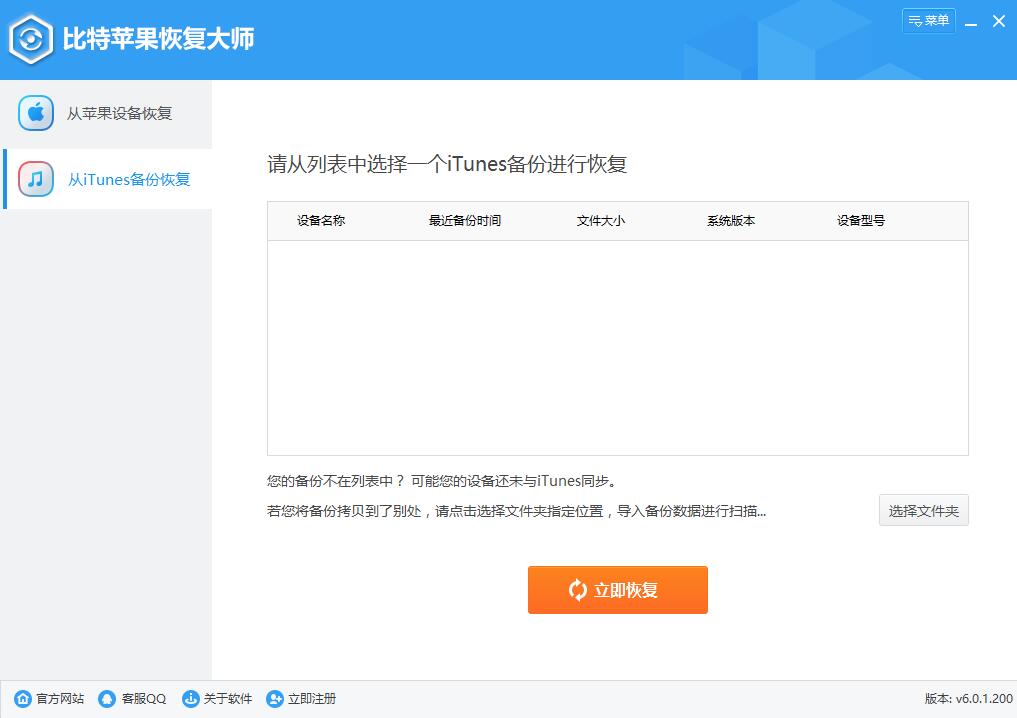Viewport: 1017px width, 718px height.
Task: Click the 设备名称 column header
Action: point(320,220)
